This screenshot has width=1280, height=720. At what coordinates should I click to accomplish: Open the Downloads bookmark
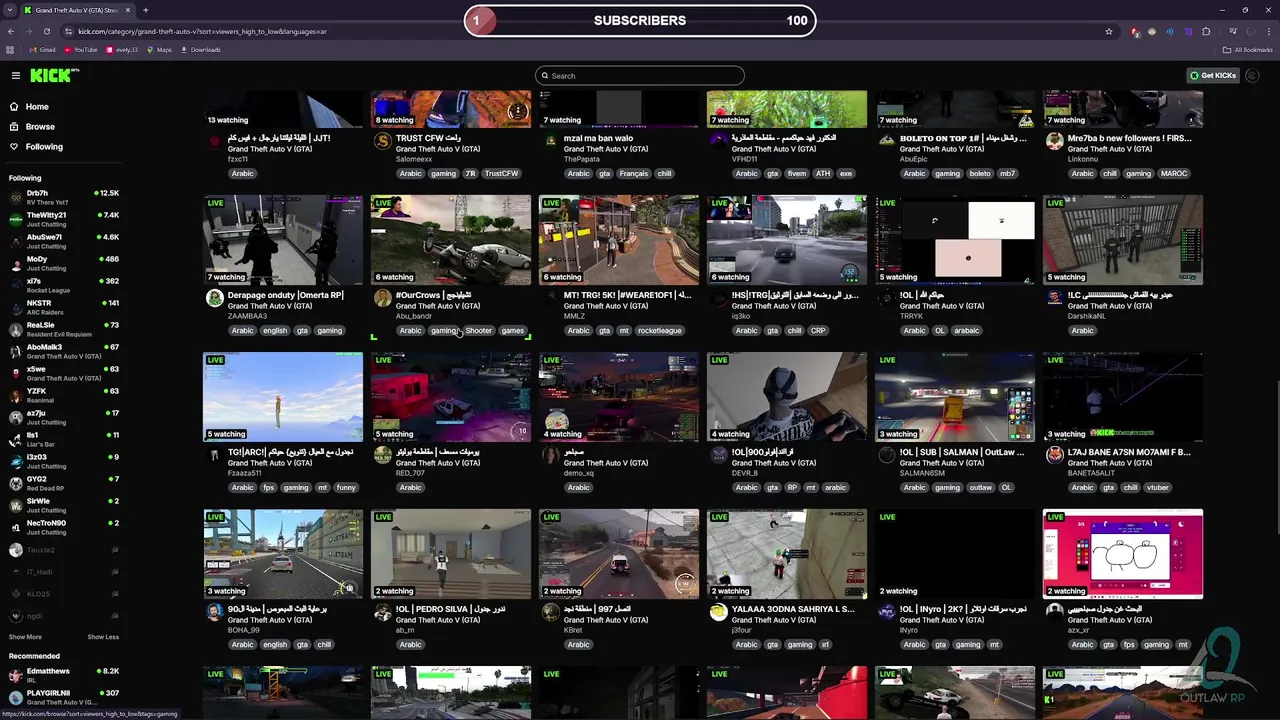click(x=201, y=50)
